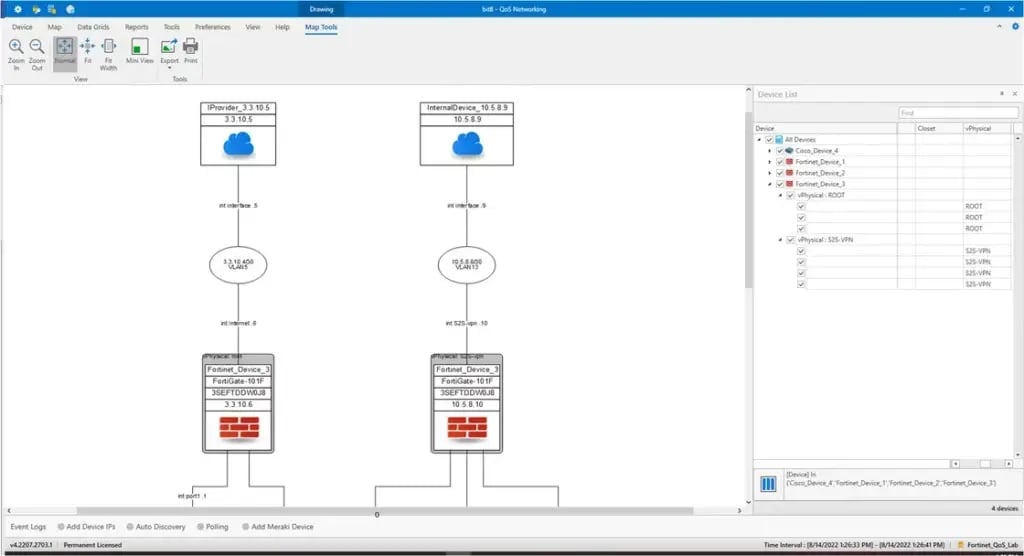This screenshot has width=1024, height=556.
Task: Toggle the Mini View panel
Action: 139,51
